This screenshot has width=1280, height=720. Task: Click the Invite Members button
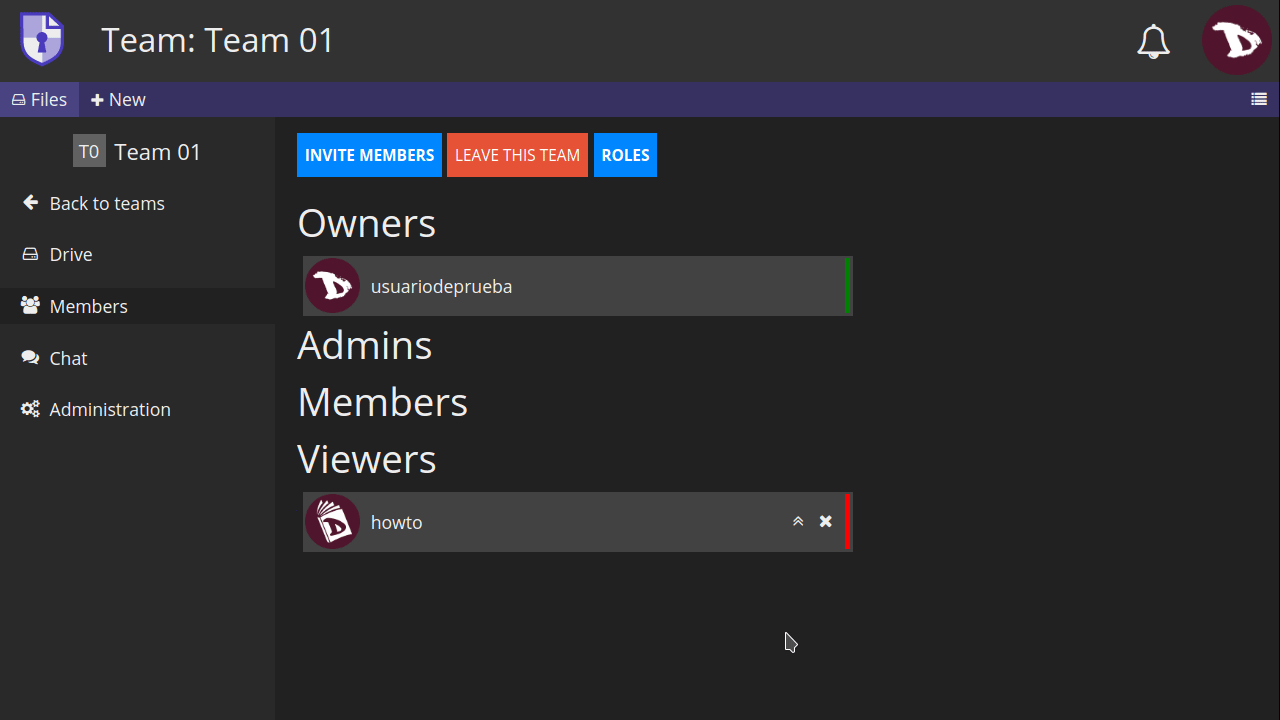(x=369, y=155)
